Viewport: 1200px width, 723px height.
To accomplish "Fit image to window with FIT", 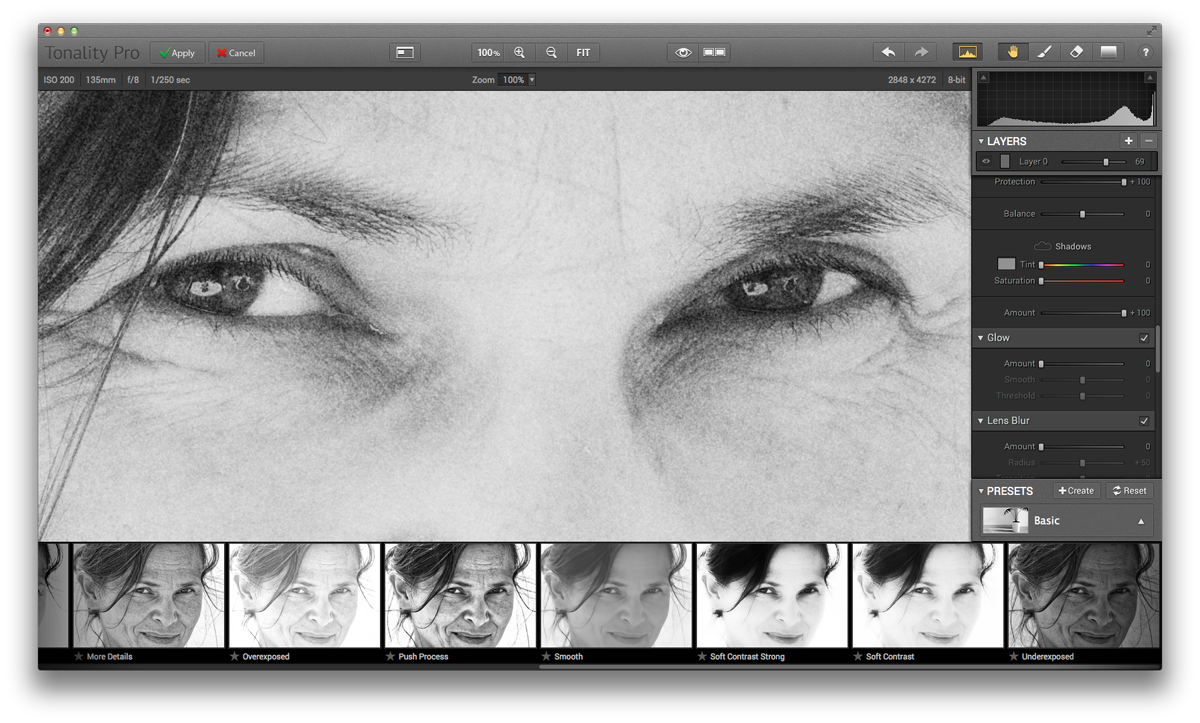I will coord(583,52).
